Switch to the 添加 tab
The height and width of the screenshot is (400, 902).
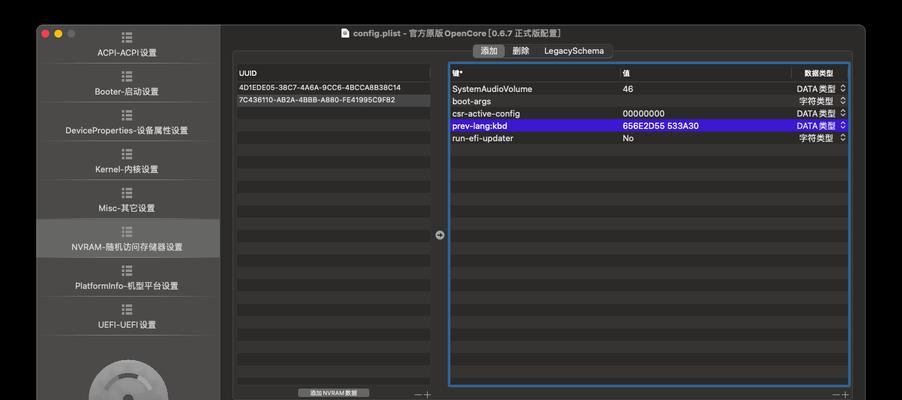click(x=489, y=51)
